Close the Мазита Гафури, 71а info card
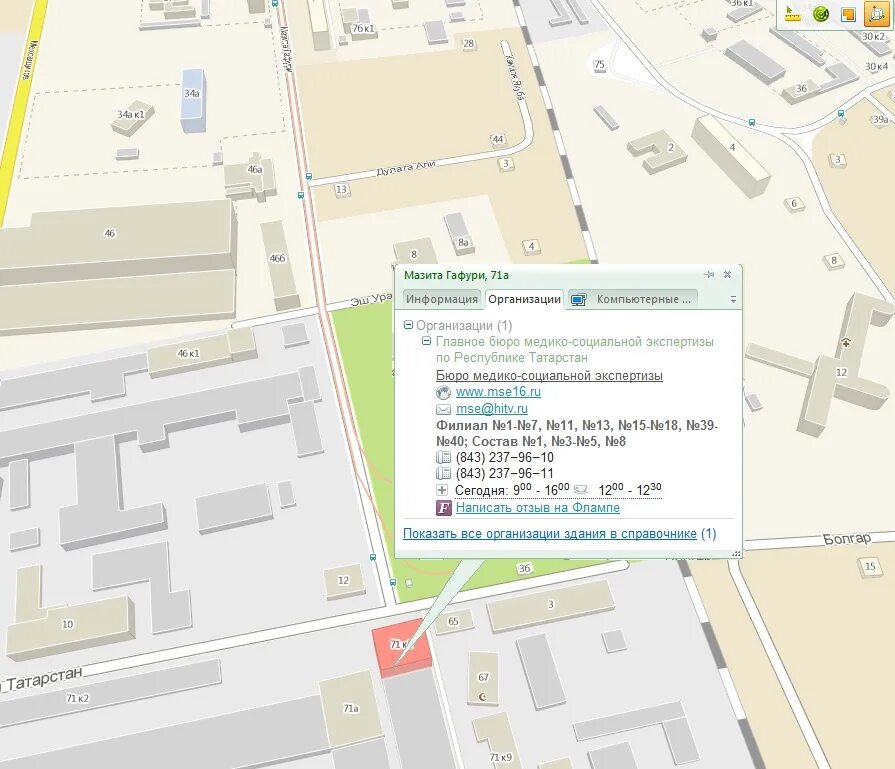895x769 pixels. coord(727,275)
